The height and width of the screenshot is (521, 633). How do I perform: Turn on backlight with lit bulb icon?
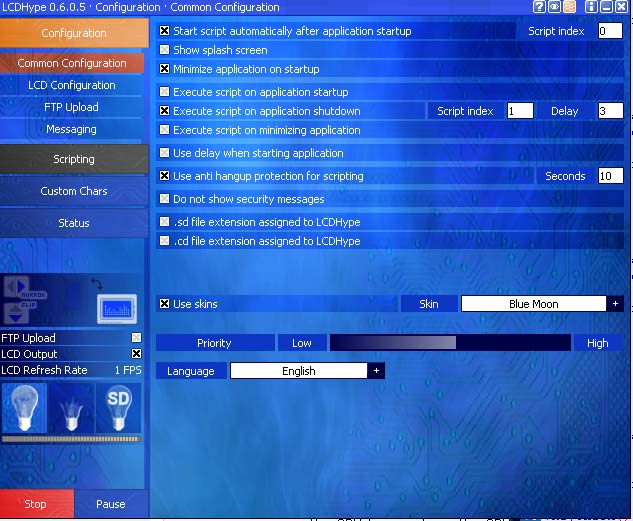[x=24, y=408]
